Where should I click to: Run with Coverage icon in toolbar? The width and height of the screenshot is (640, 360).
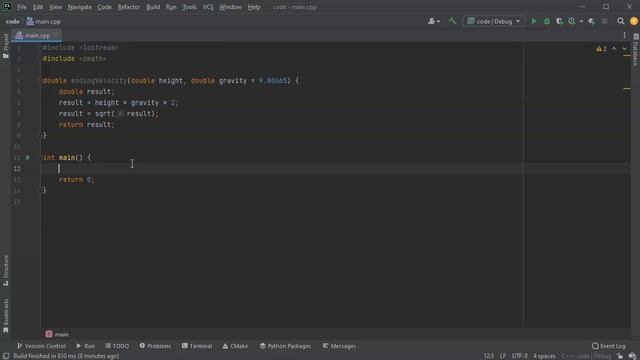point(560,21)
